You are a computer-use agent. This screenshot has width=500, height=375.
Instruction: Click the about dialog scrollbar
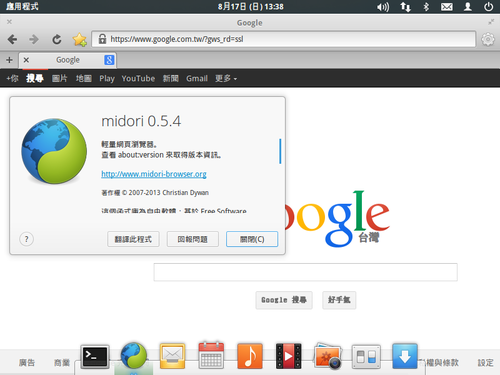click(280, 151)
